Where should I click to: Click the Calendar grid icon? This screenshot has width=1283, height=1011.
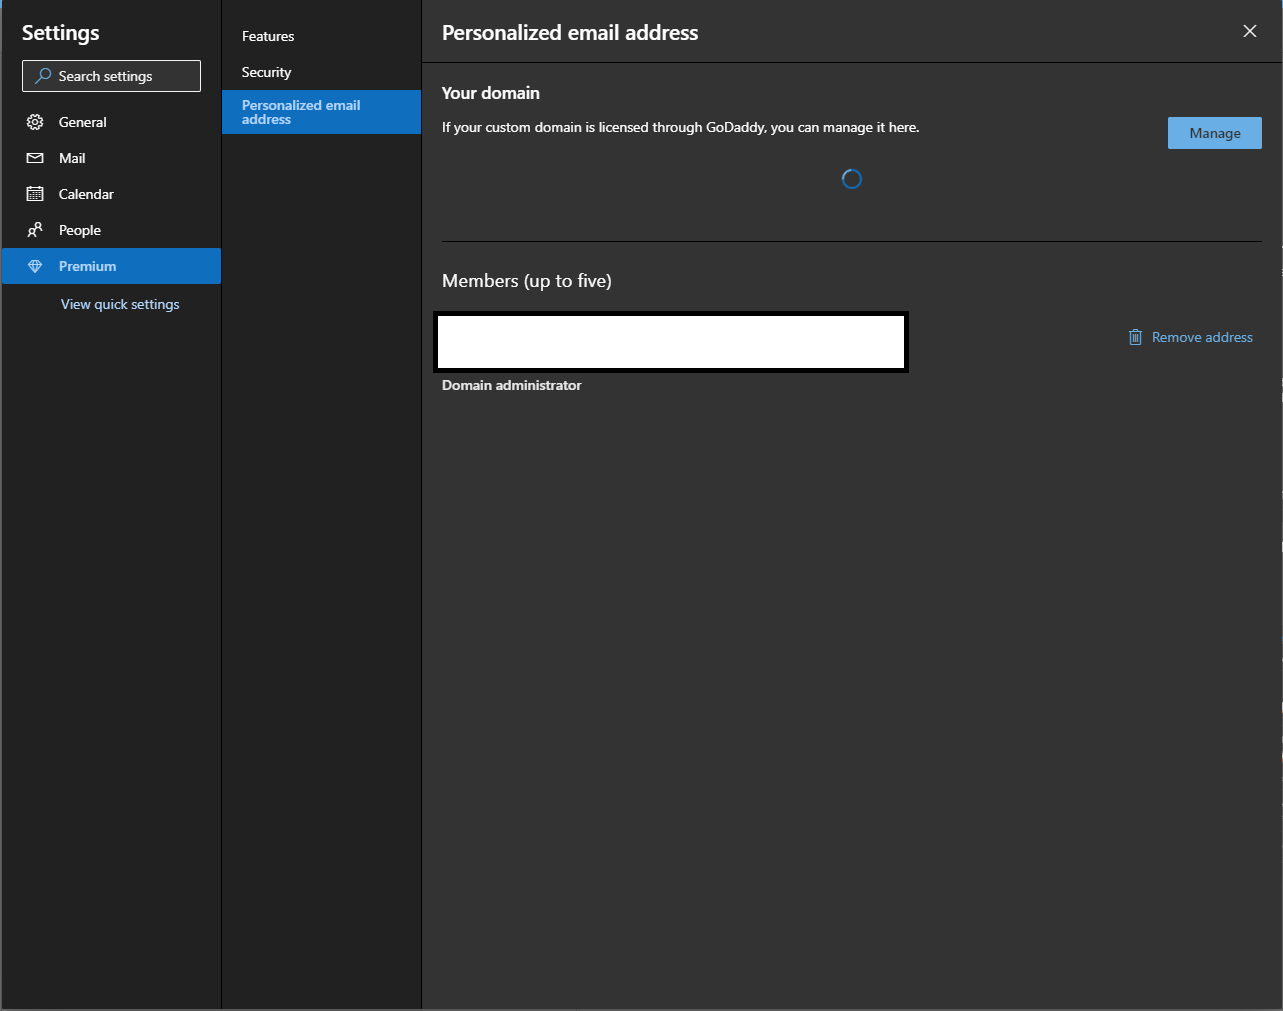pyautogui.click(x=35, y=194)
